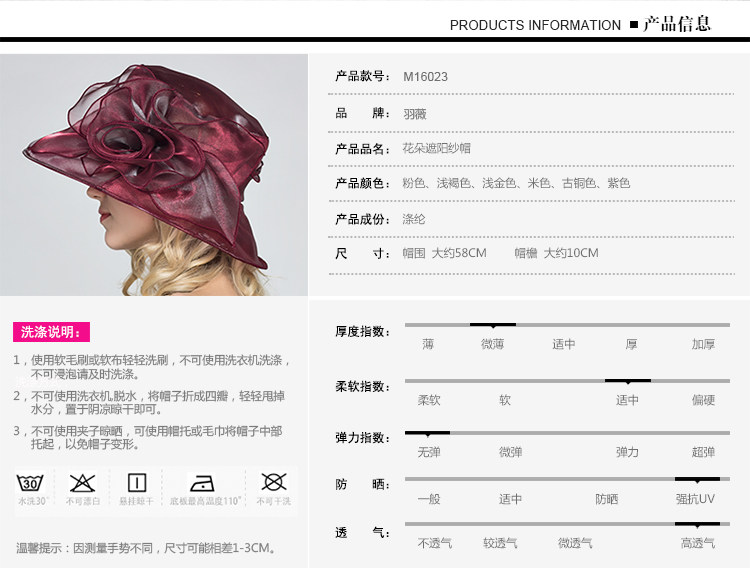
Task: Click the sun protection marker above 强抗UV
Action: (697, 479)
